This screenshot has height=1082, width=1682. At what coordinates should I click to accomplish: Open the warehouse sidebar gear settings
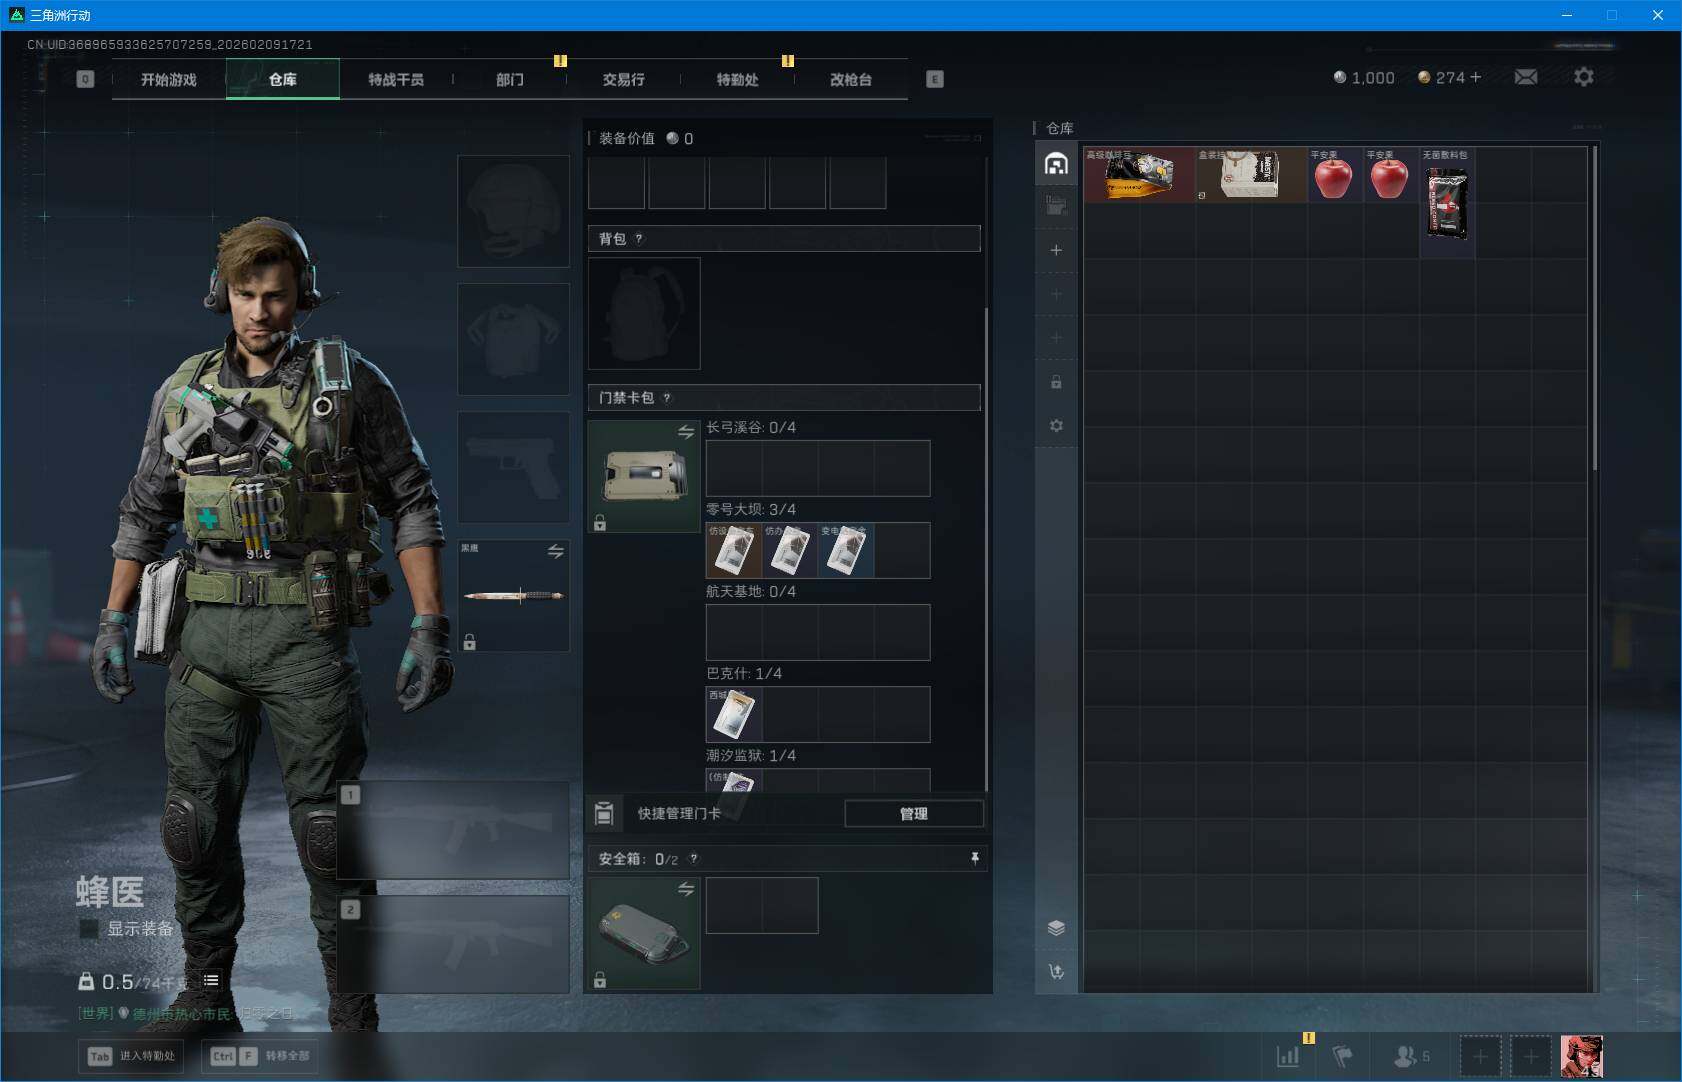coord(1056,426)
